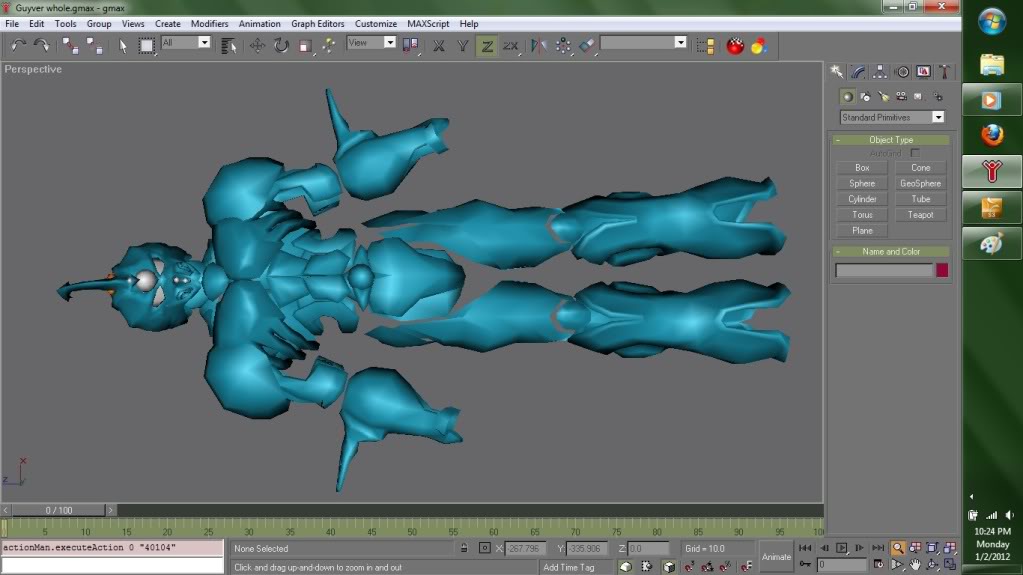Screen dimensions: 1023x575
Task: Click the Array tool icon
Action: coord(563,46)
